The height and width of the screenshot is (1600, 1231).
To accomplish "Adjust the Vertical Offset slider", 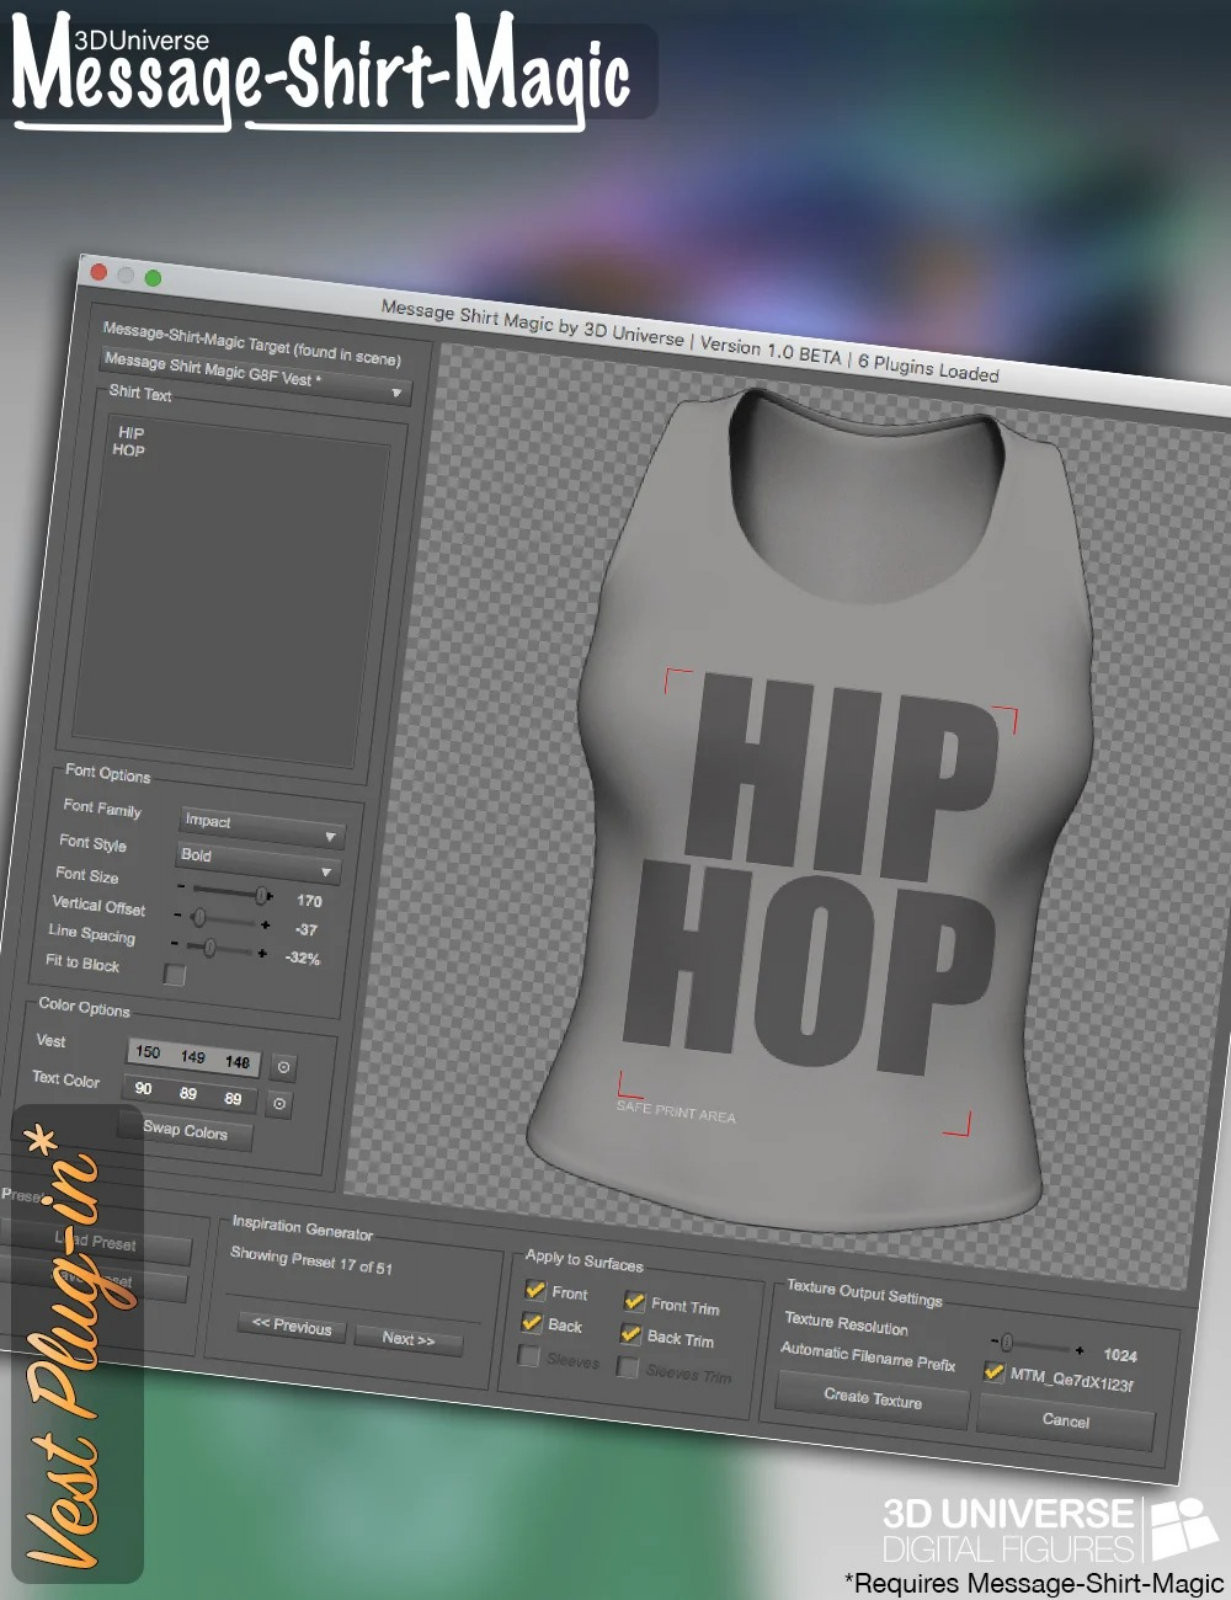I will [x=221, y=920].
